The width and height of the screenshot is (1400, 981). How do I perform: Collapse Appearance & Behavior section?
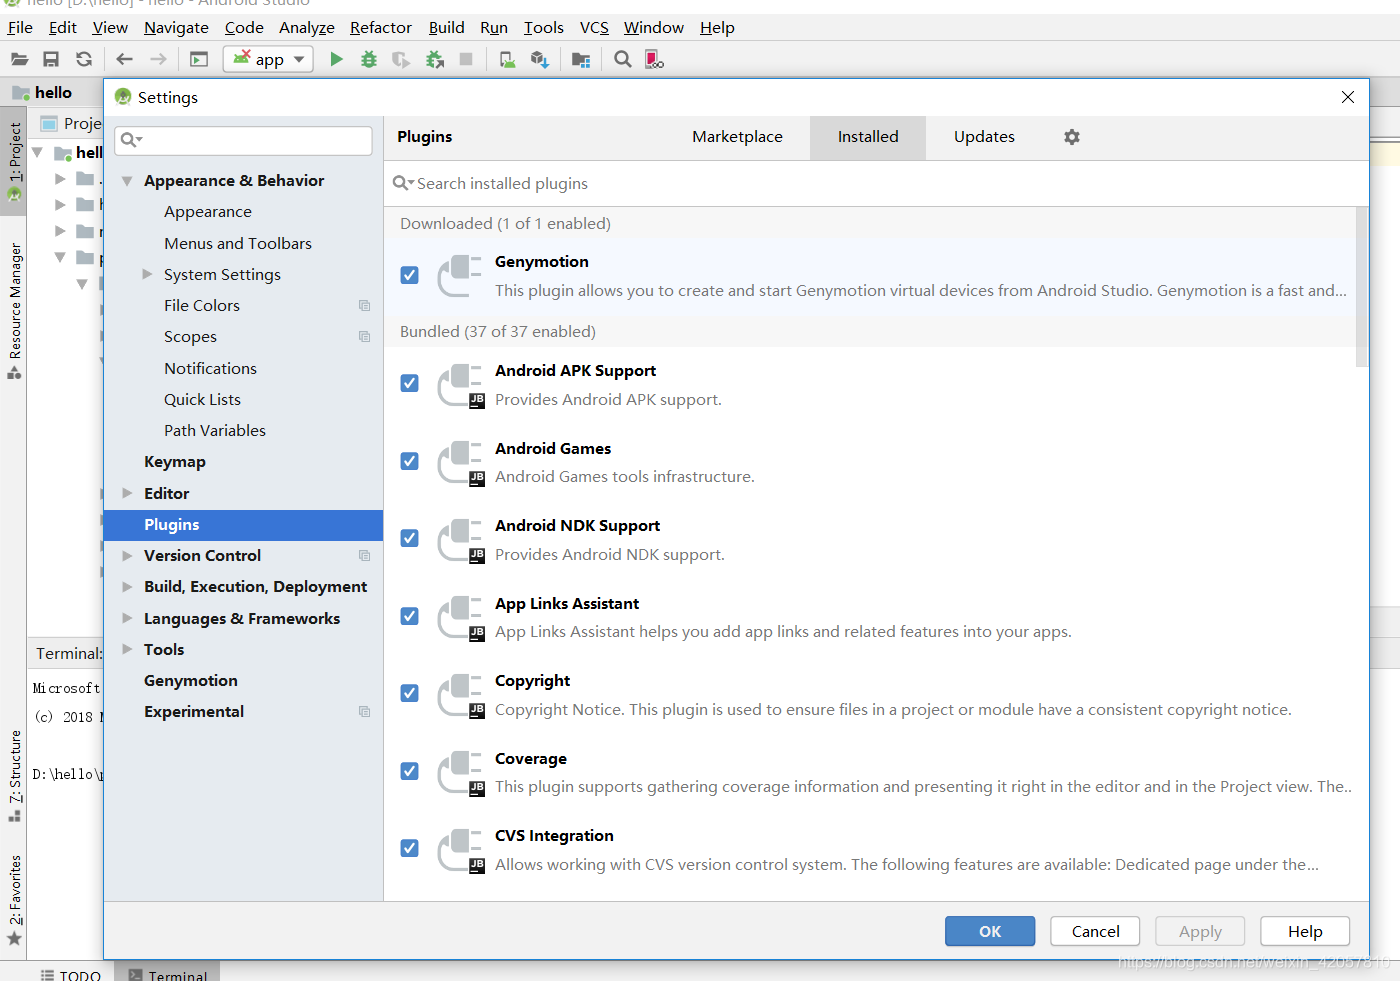(x=127, y=181)
